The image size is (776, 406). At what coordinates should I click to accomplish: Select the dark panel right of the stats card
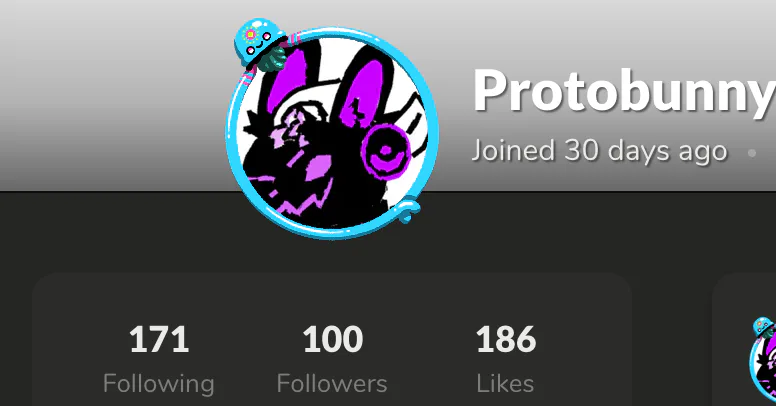(x=745, y=297)
